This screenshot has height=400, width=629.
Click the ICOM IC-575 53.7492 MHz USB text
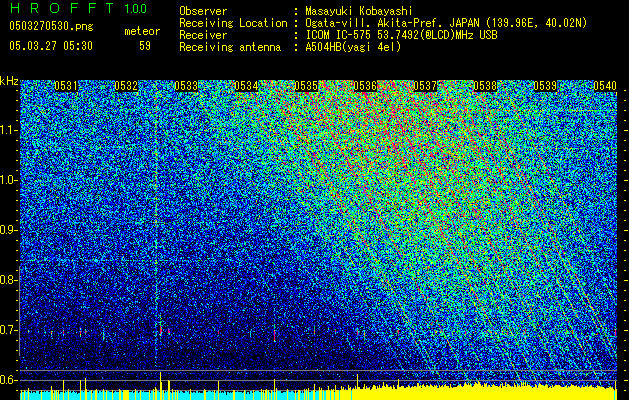click(401, 35)
